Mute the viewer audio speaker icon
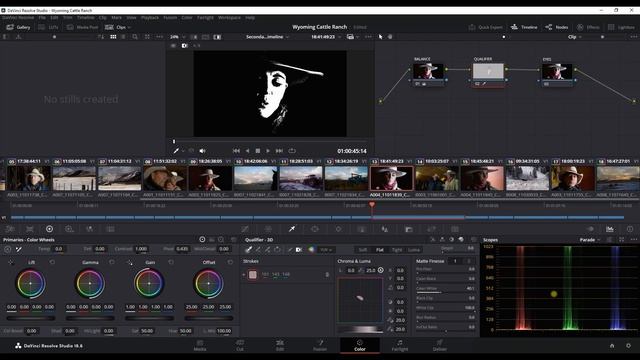The height and width of the screenshot is (360, 640). [x=202, y=151]
